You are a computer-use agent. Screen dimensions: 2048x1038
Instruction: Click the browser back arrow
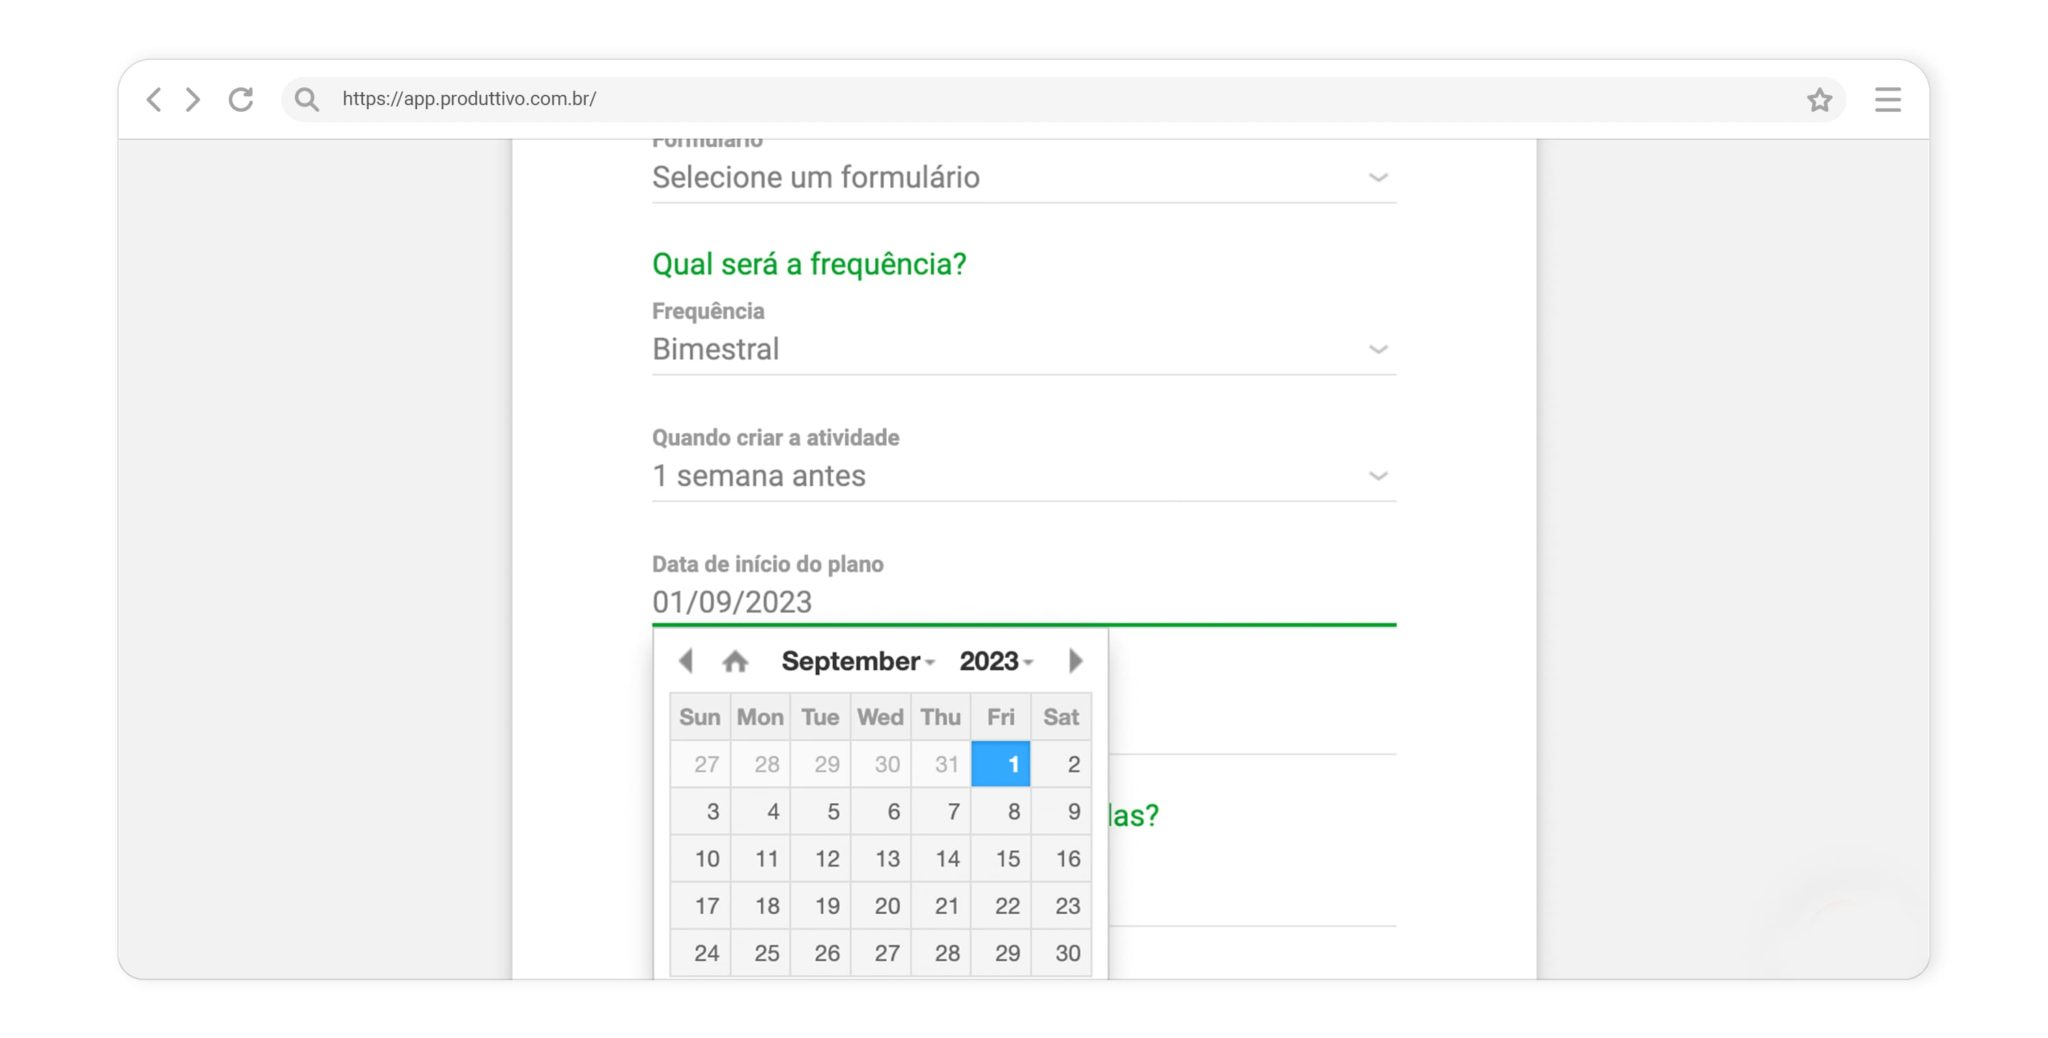point(154,99)
